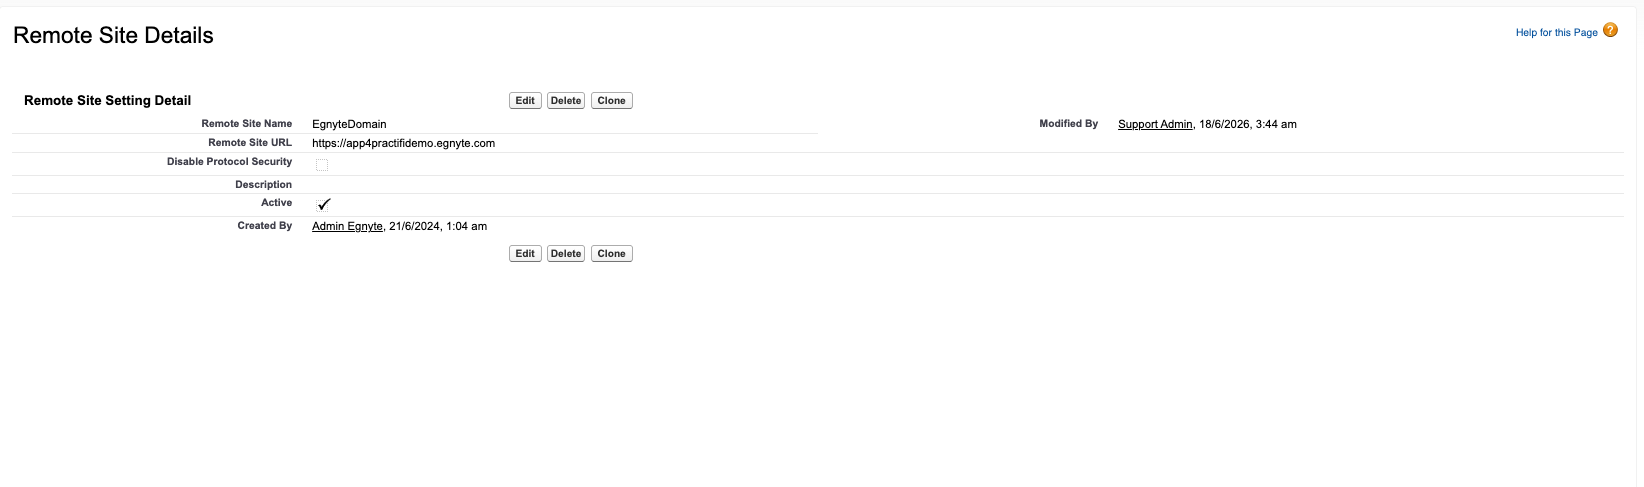Screen dimensions: 1644x487
Task: Click the Active field label
Action: [x=277, y=202]
